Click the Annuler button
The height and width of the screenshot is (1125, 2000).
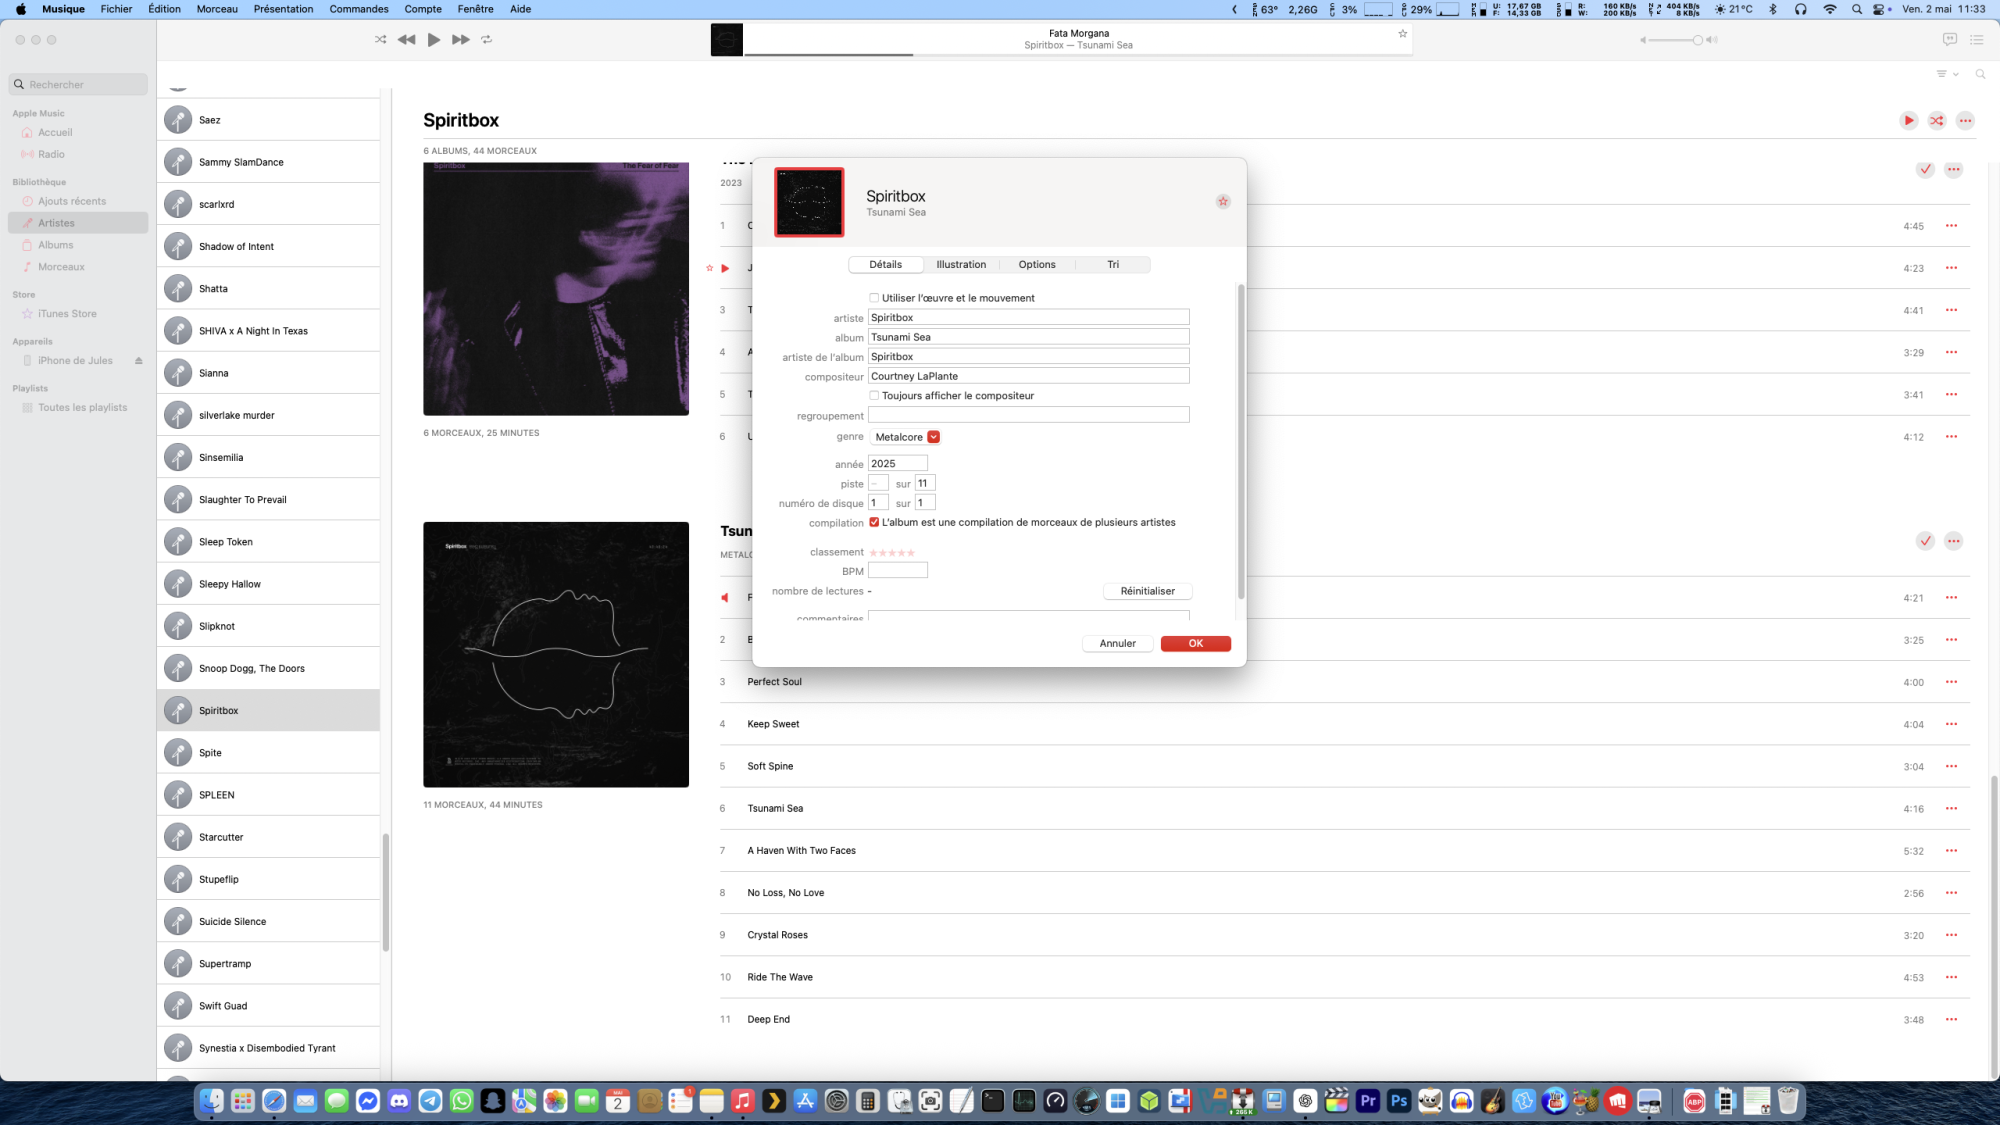[x=1117, y=644]
